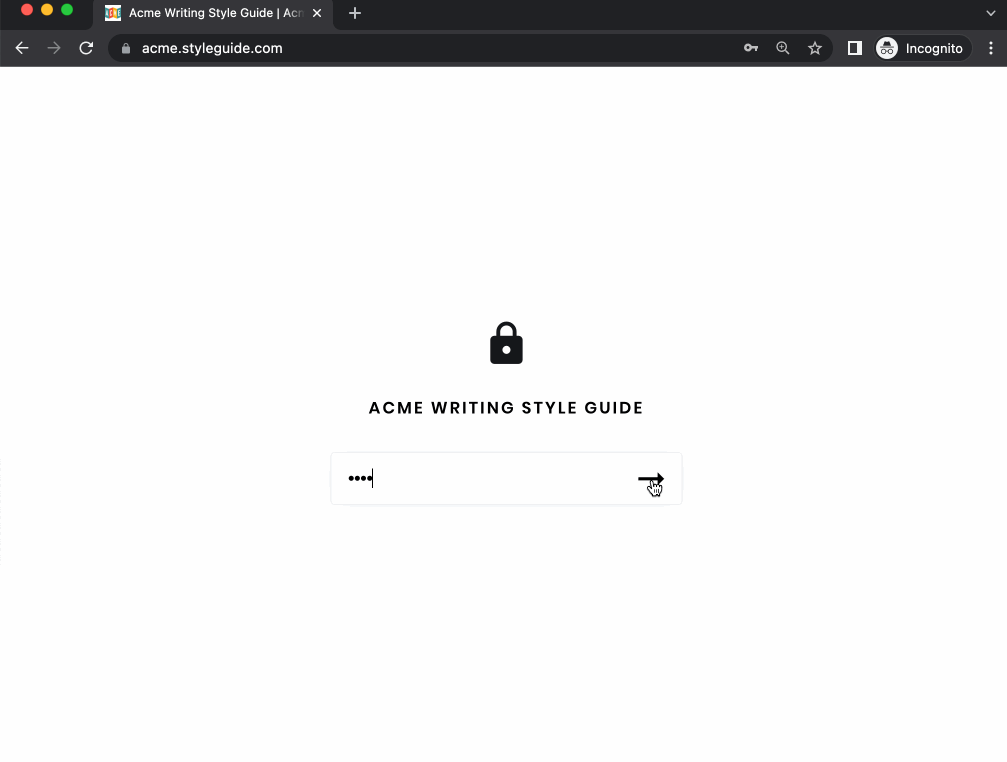Click the Acme Writing Style Guide heading
This screenshot has height=762, width=1007.
506,408
